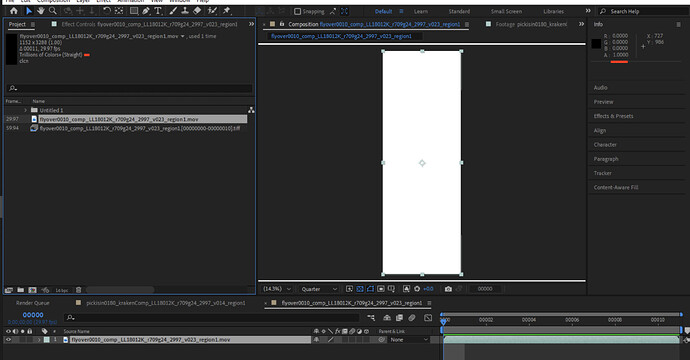Open the Quarter resolution dropdown
Viewport: 690px width, 360px height.
coord(319,289)
